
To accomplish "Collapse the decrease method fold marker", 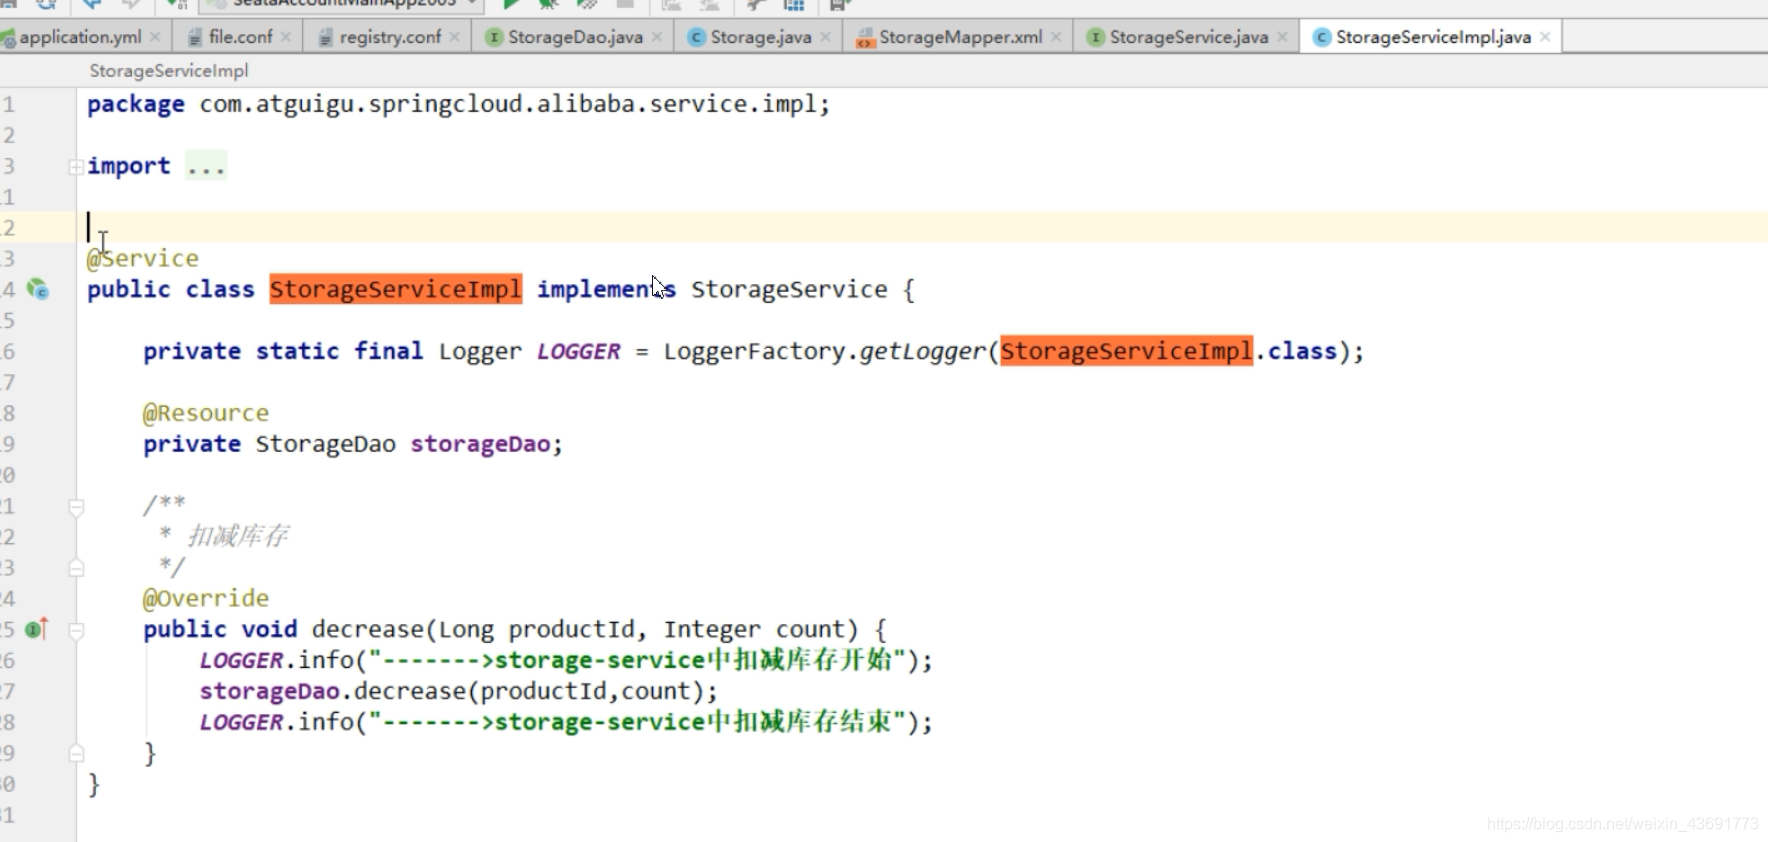I will [76, 630].
